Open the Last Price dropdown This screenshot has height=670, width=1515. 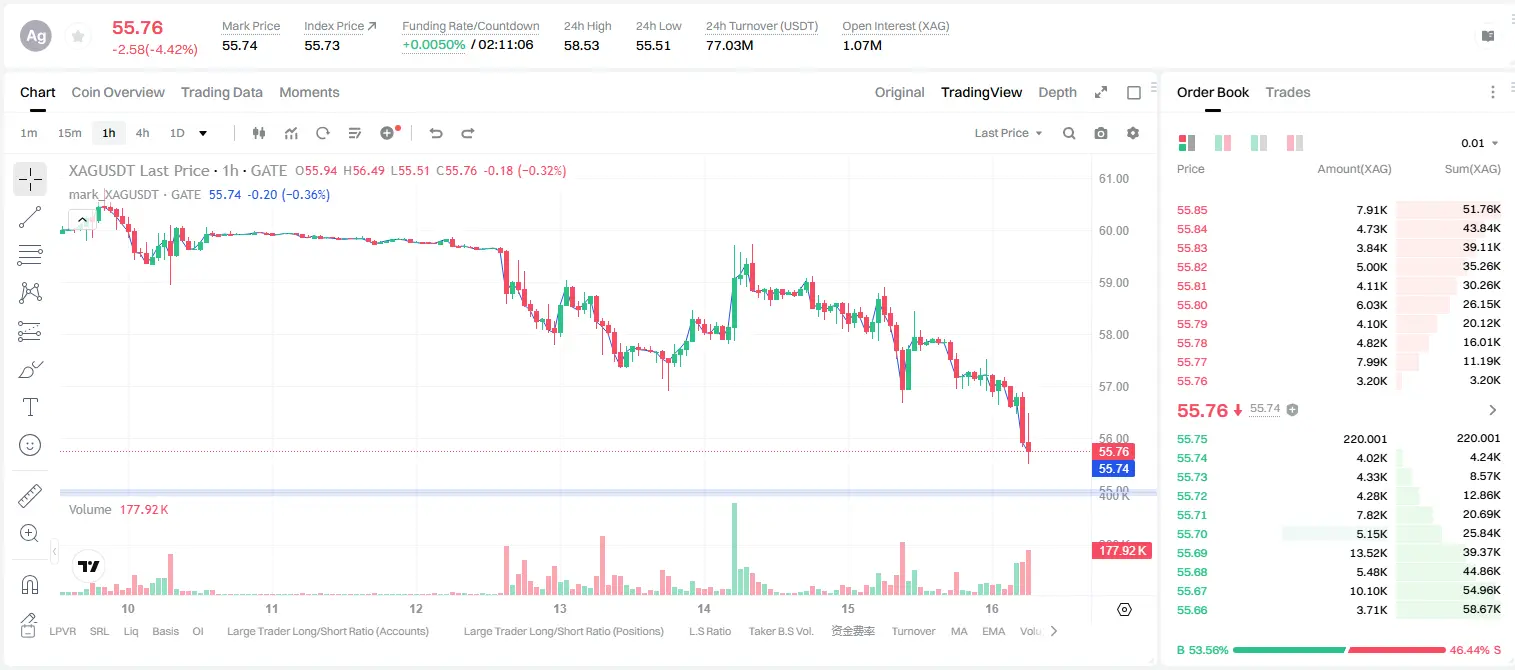pos(1008,133)
